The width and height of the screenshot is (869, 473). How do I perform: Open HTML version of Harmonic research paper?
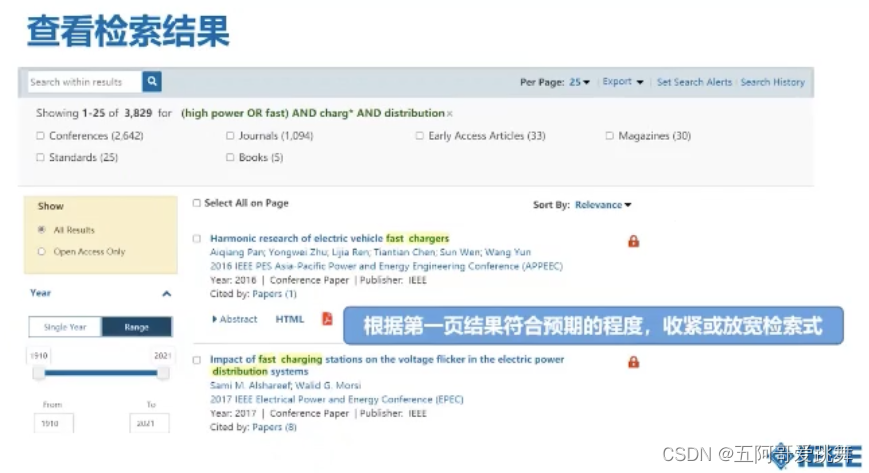pos(290,319)
